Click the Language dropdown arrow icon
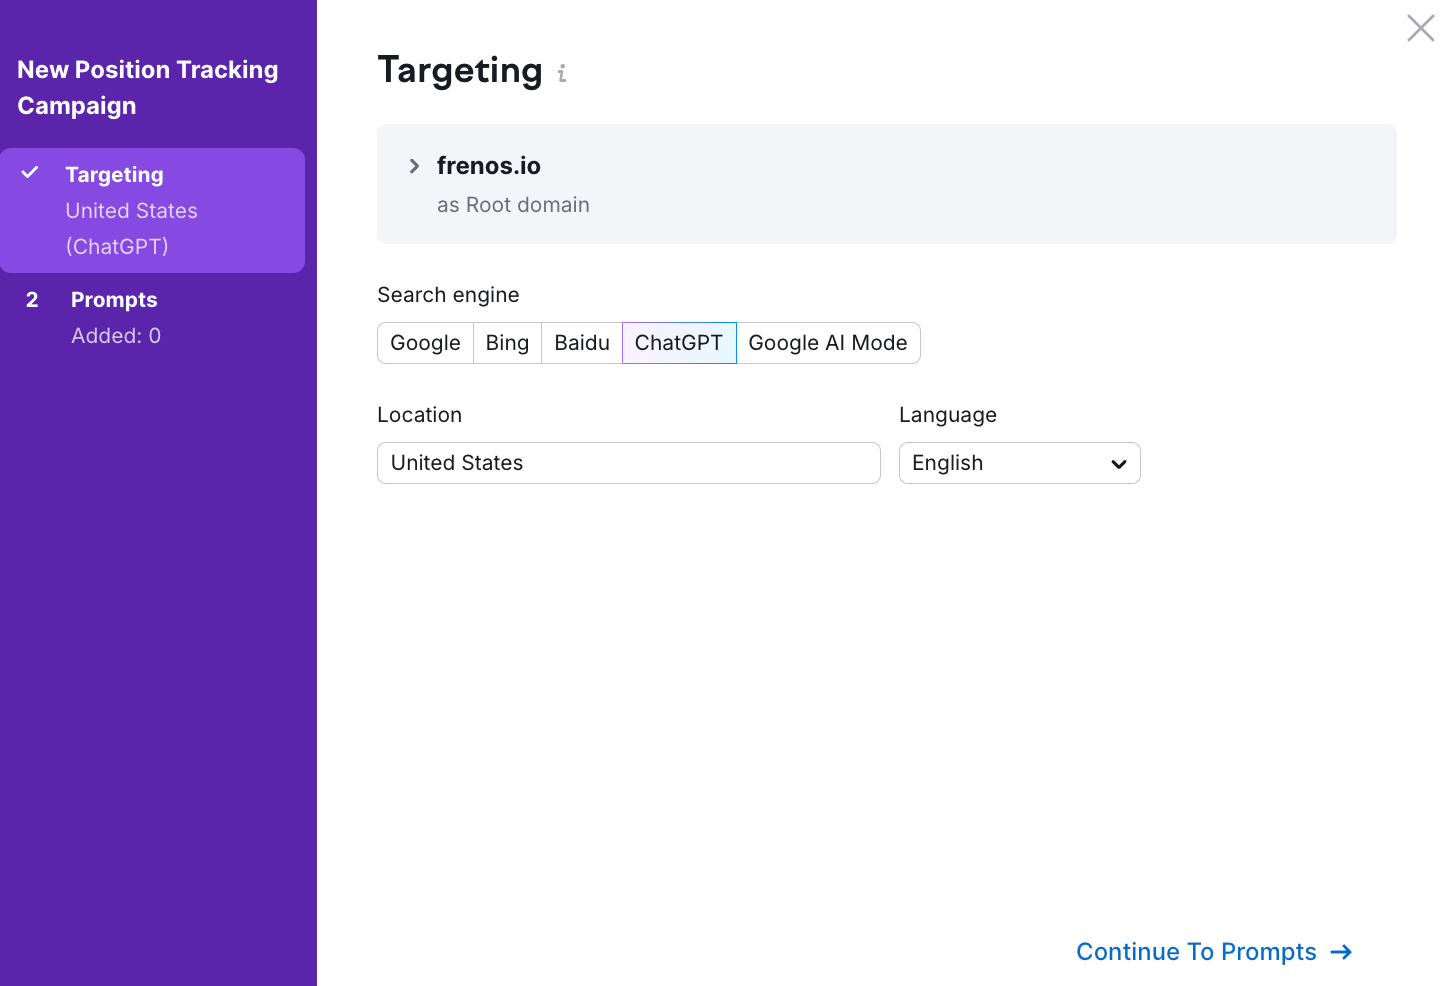This screenshot has height=986, width=1448. pyautogui.click(x=1117, y=463)
